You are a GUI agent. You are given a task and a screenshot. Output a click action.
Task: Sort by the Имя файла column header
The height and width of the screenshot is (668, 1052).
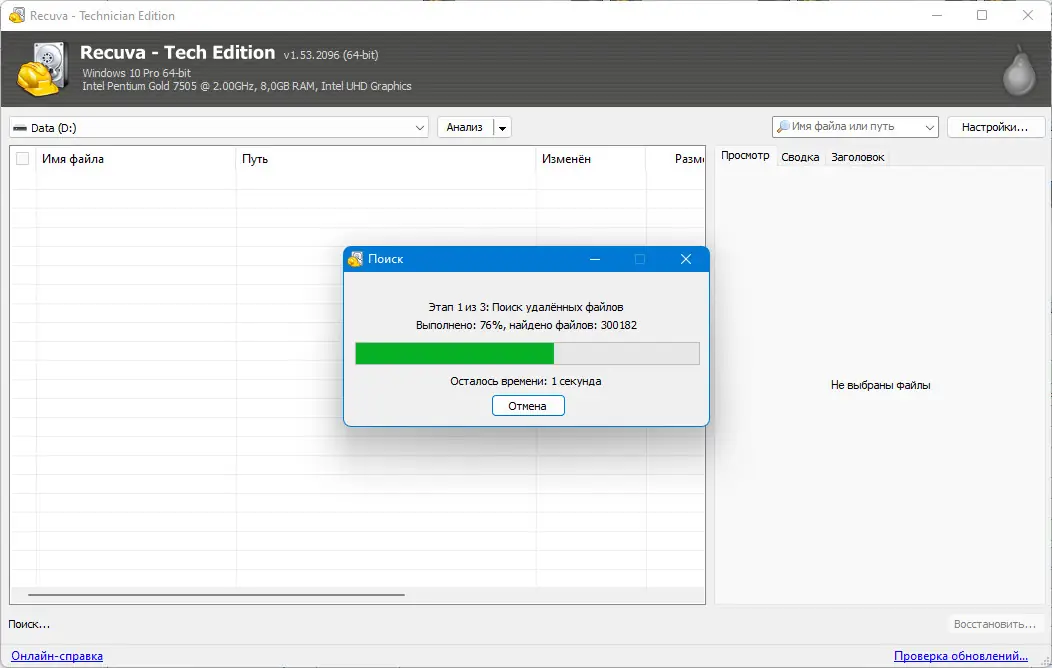pyautogui.click(x=135, y=159)
